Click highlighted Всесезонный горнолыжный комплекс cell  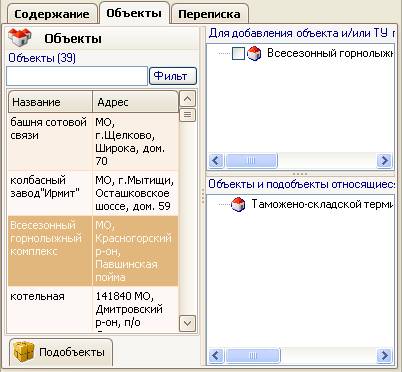point(50,251)
